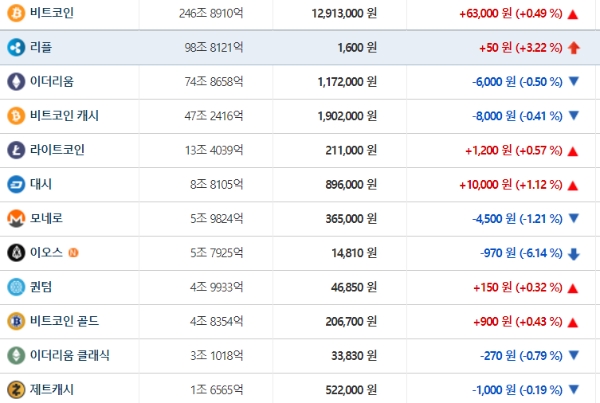Select the change value -970 원 (-6.14 %)
This screenshot has width=600, height=403.
tap(521, 253)
